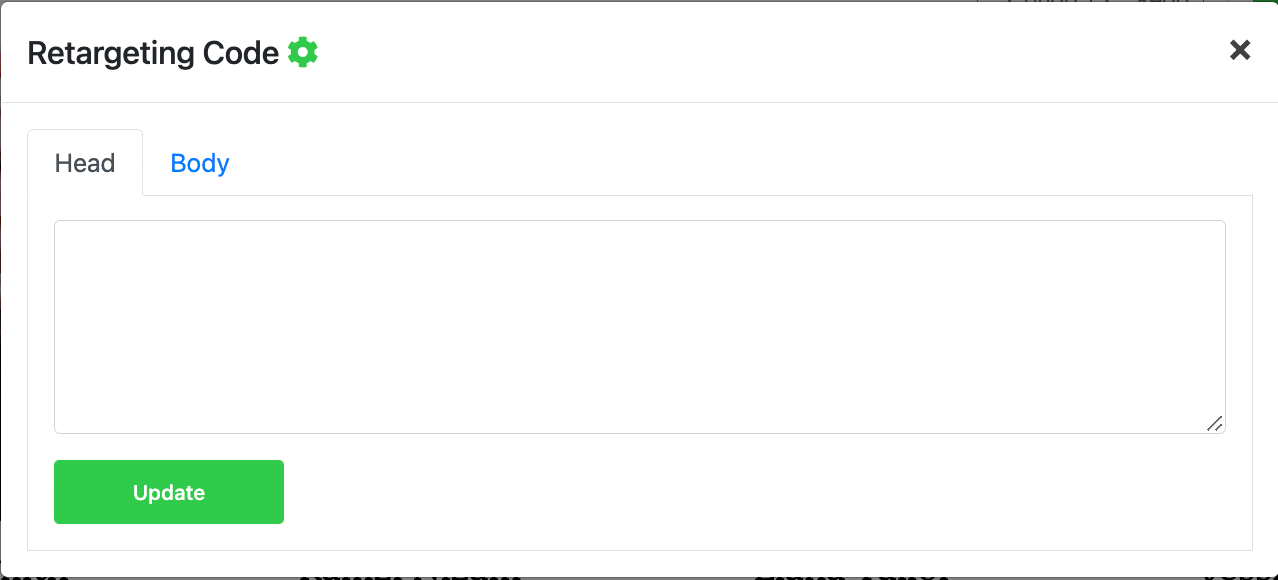Click the Update button

pyautogui.click(x=169, y=492)
